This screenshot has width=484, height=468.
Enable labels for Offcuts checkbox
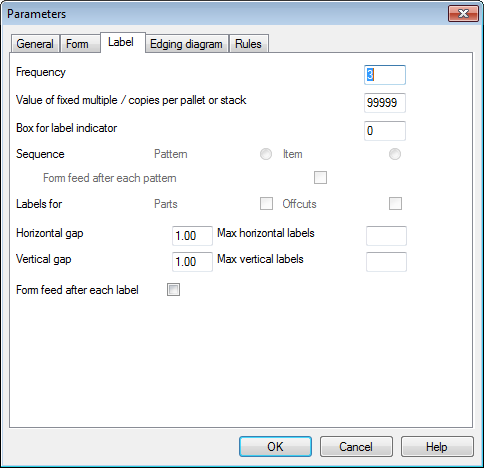395,204
